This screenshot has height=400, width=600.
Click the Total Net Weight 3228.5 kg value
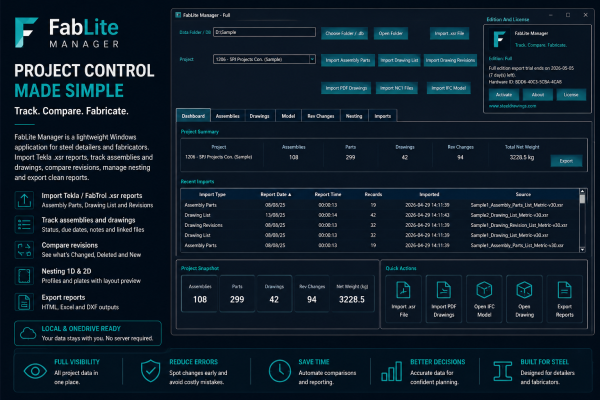pos(522,157)
